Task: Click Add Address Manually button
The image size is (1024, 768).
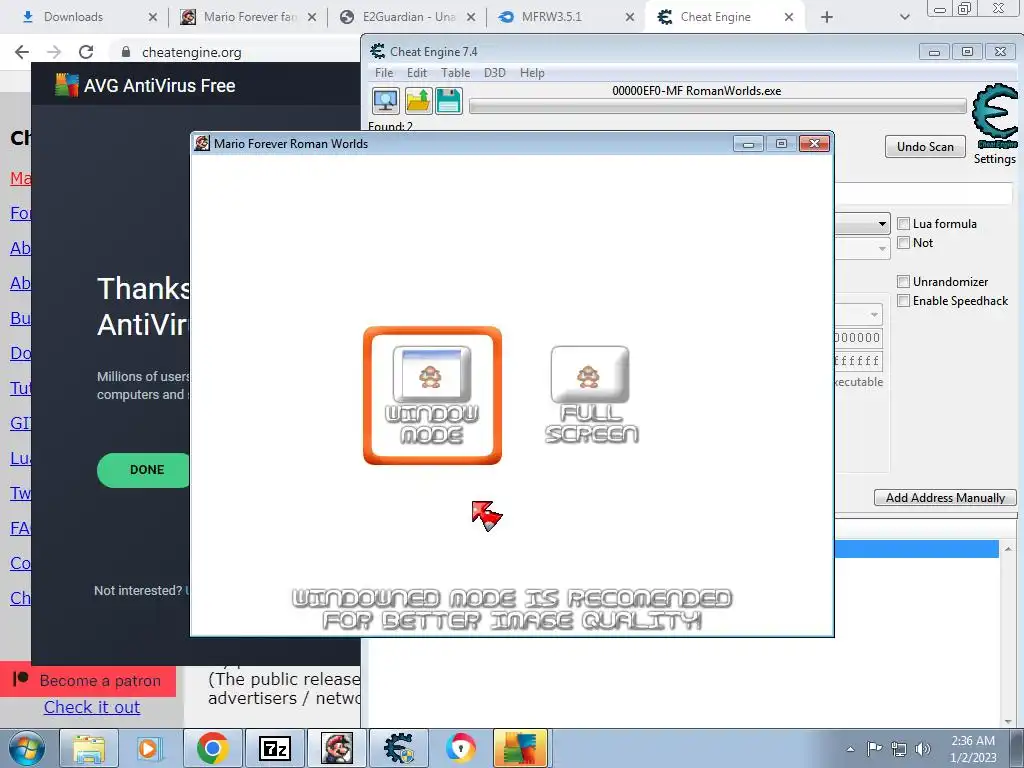Action: coord(945,498)
